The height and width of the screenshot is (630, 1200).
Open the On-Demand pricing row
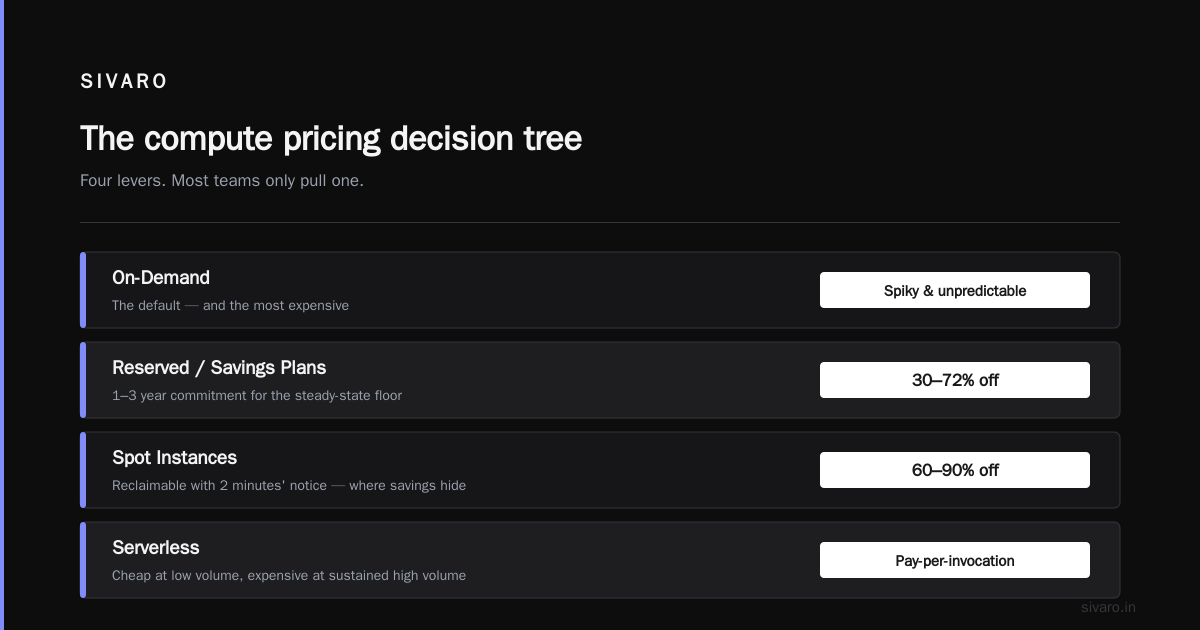(600, 290)
